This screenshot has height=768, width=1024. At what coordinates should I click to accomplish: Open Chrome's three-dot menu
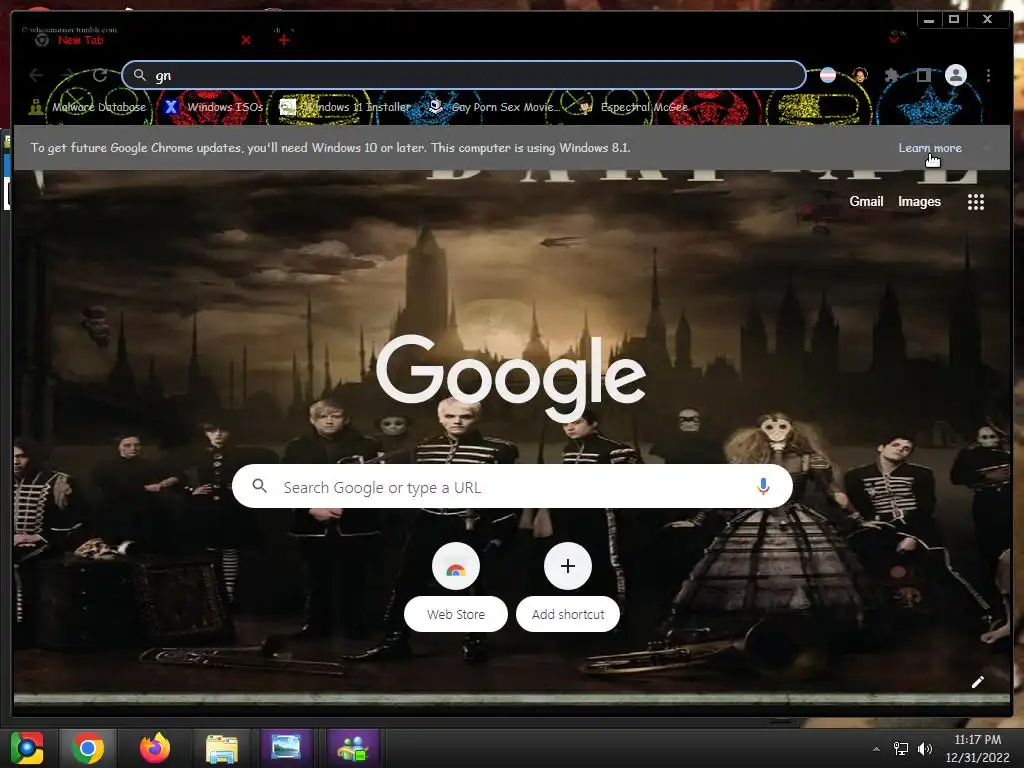tap(988, 75)
